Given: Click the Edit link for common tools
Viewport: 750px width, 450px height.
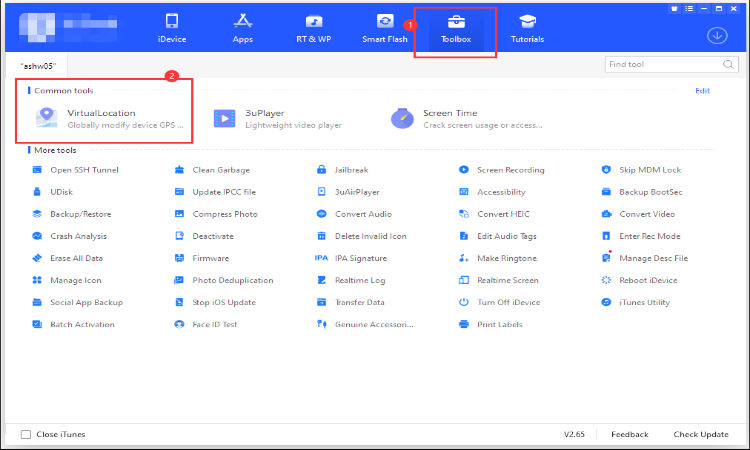Looking at the screenshot, I should click(702, 91).
